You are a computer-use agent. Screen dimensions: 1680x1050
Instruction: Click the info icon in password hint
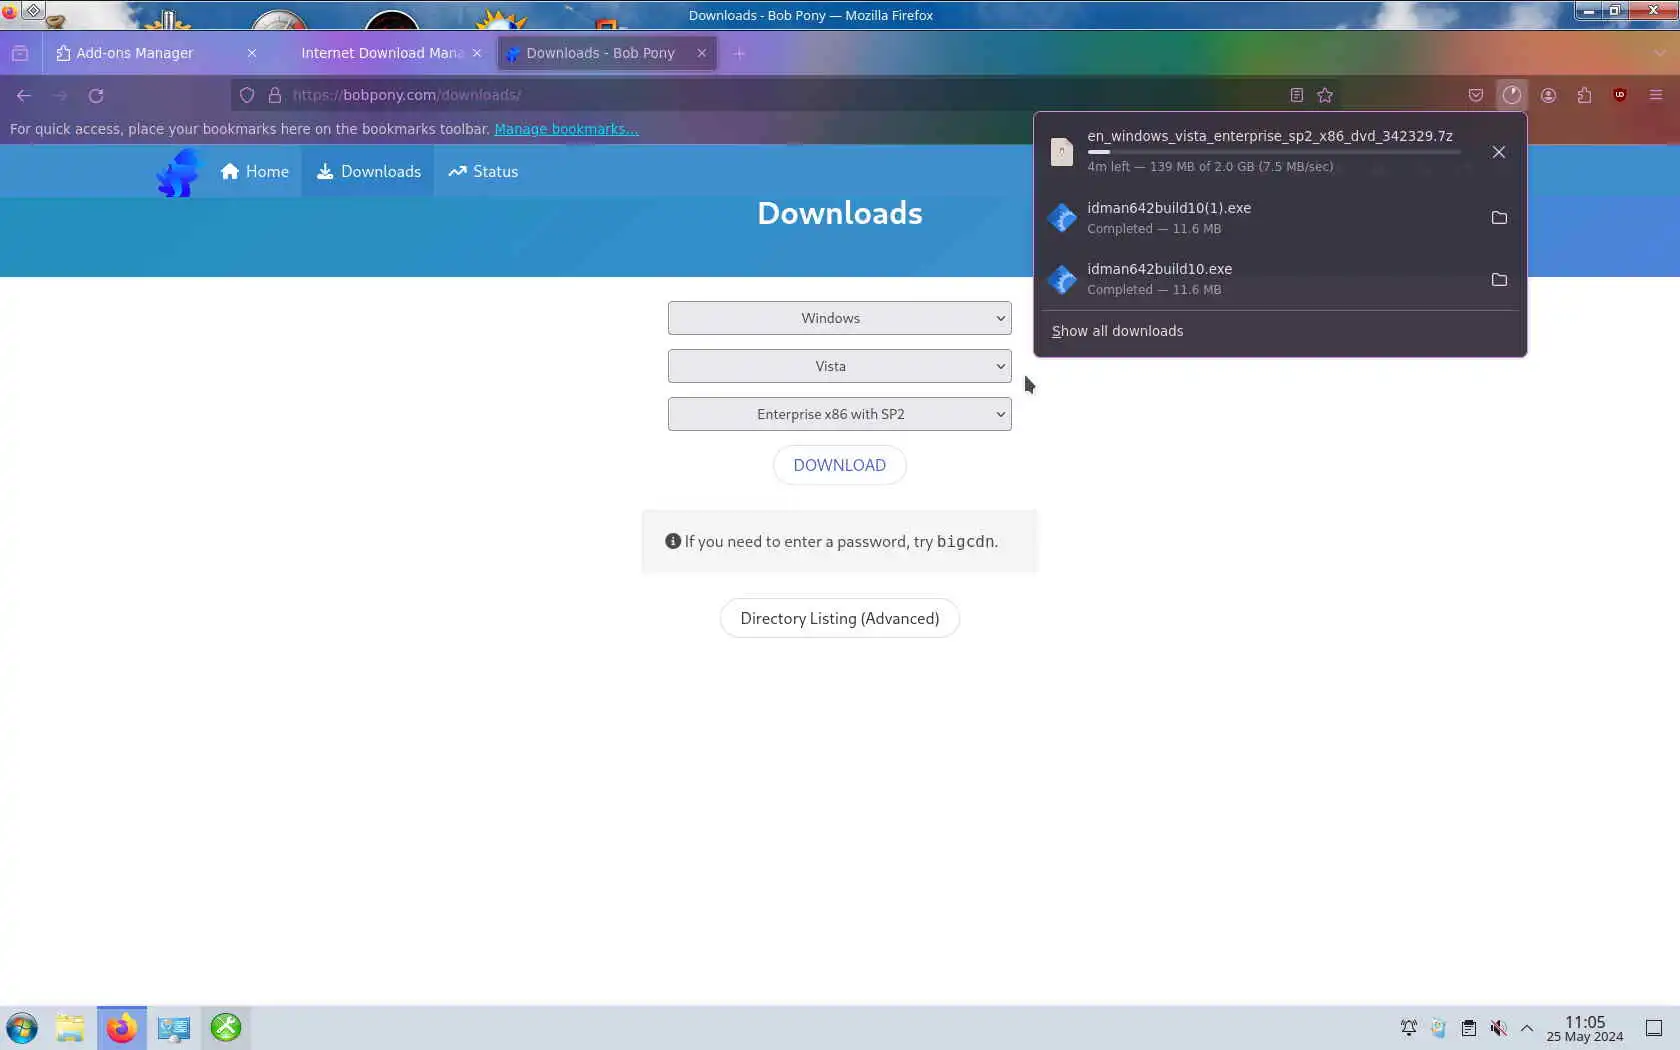[673, 541]
